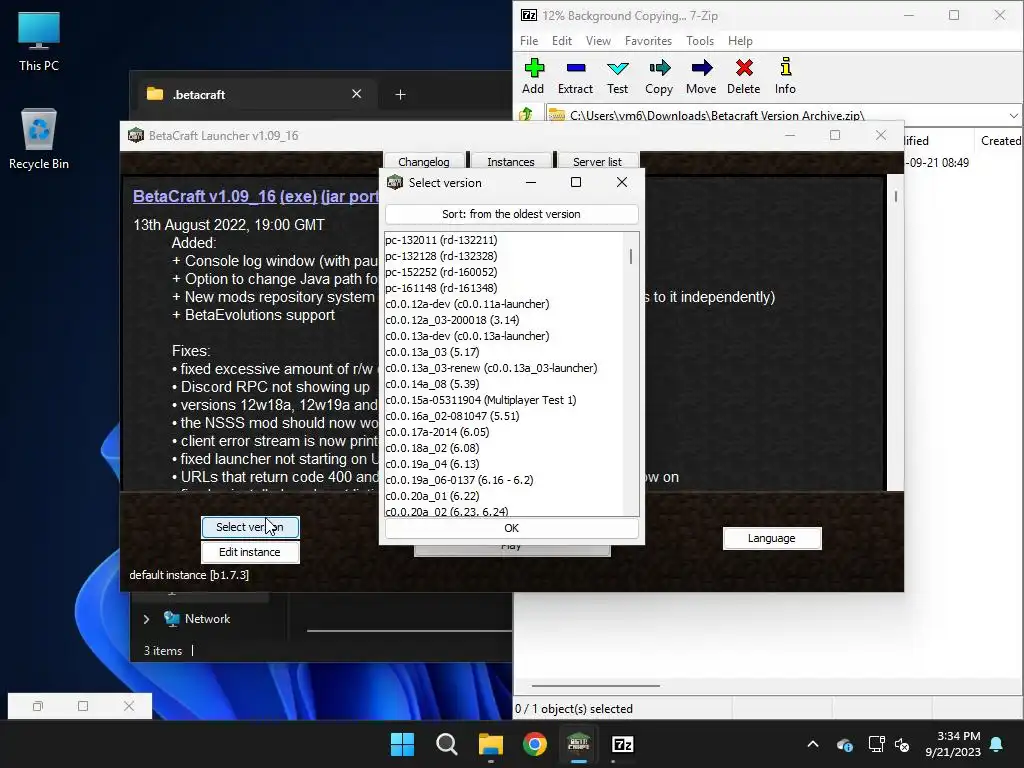This screenshot has width=1024, height=768.
Task: Select version pc-132011 (rd-132211)
Action: pos(504,240)
